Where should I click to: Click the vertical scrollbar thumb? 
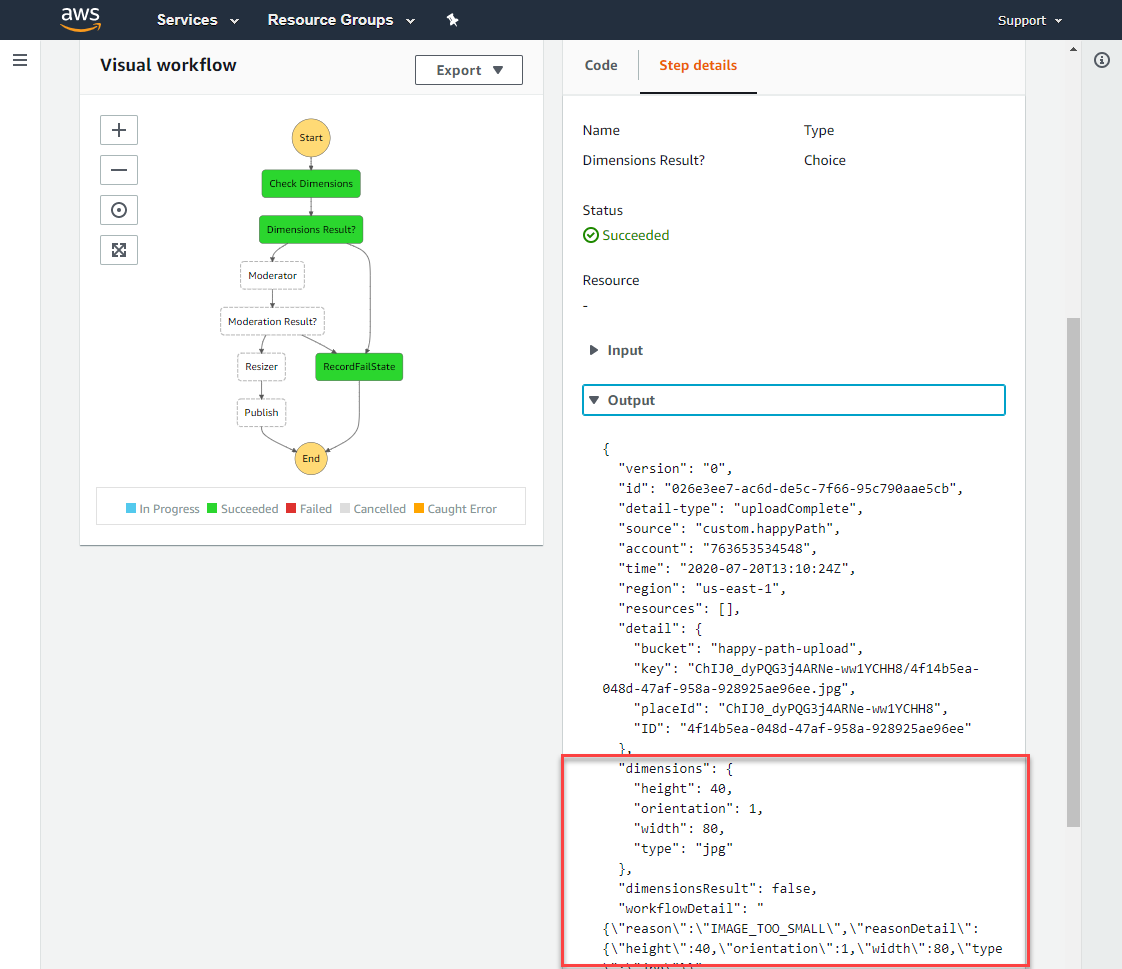pos(1073,573)
